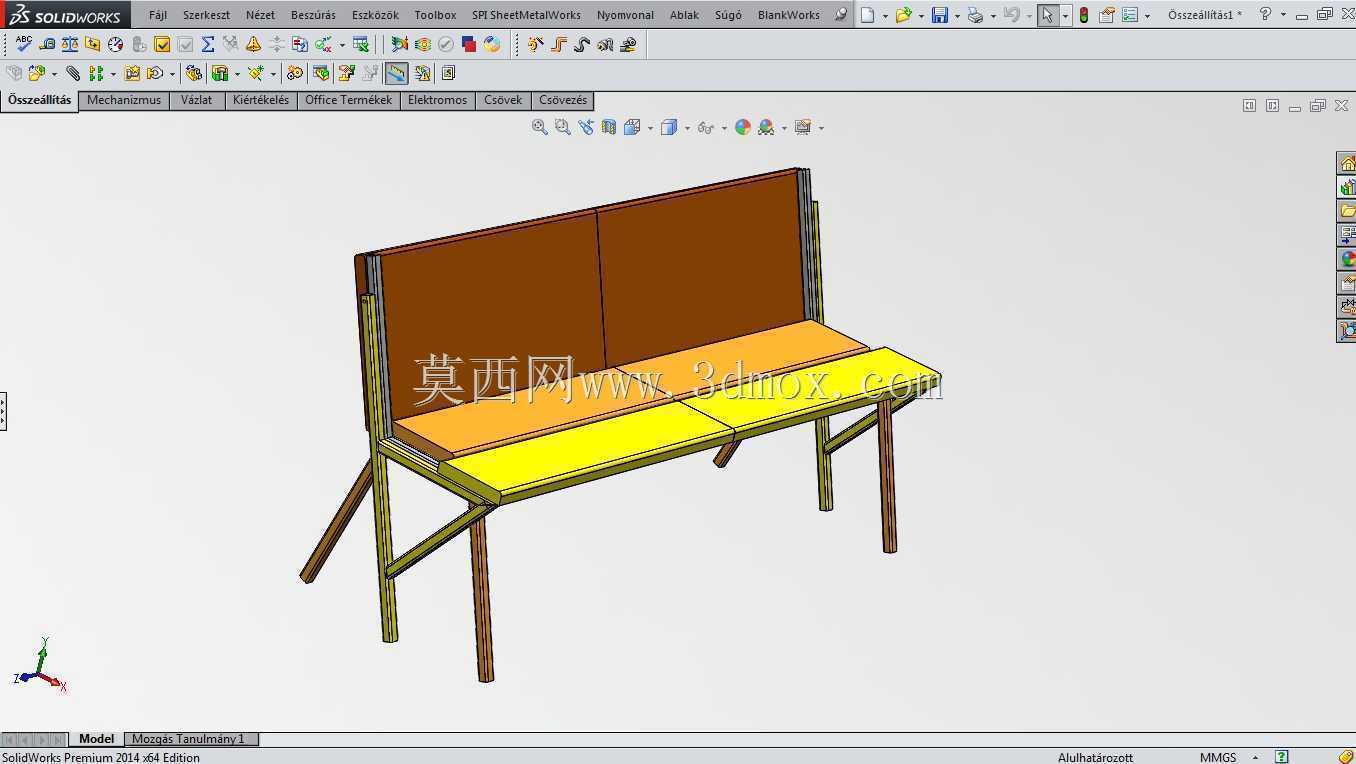This screenshot has width=1356, height=764.
Task: Click the status bar help question icon
Action: click(1282, 756)
